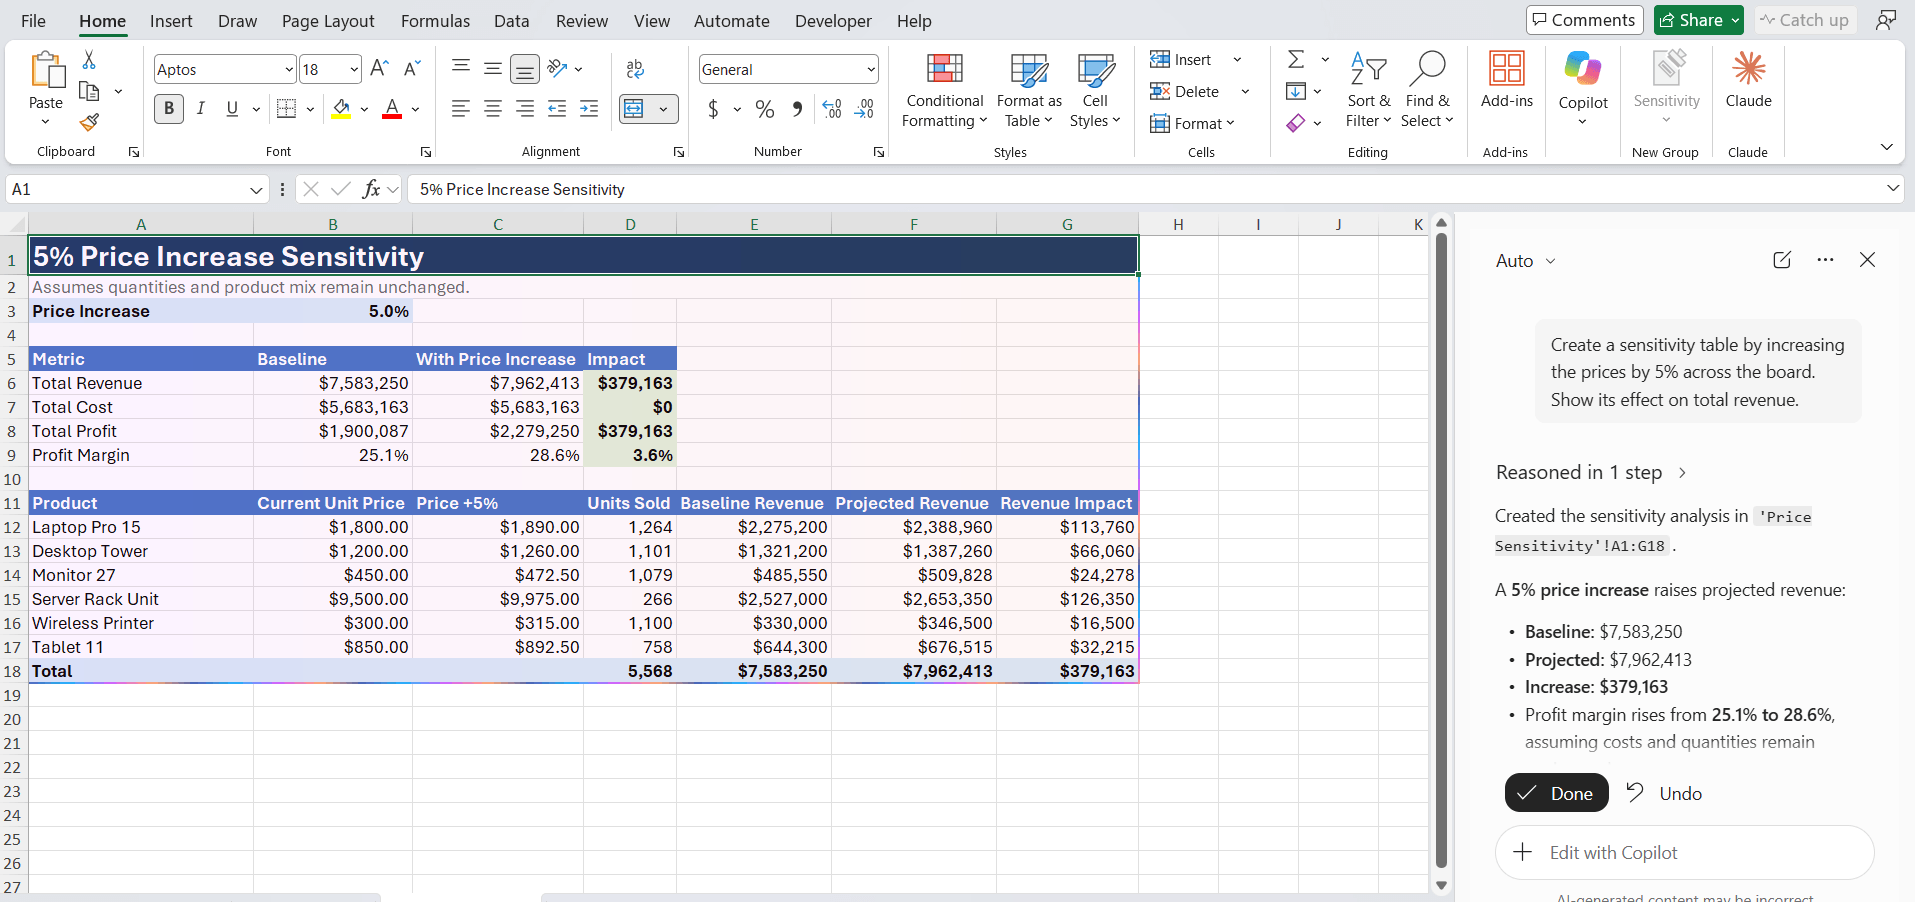Click the green Share button
The height and width of the screenshot is (902, 1915).
pos(1698,20)
